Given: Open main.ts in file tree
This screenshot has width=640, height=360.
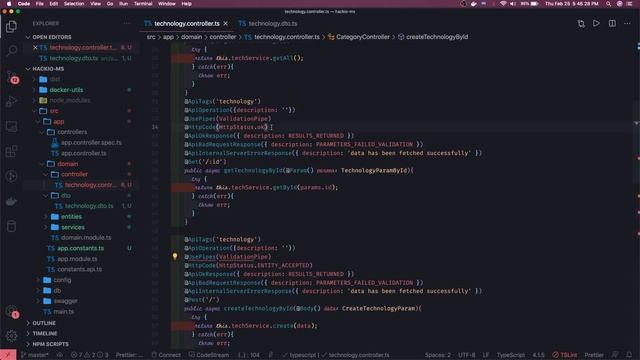Looking at the screenshot, I should pyautogui.click(x=63, y=311).
